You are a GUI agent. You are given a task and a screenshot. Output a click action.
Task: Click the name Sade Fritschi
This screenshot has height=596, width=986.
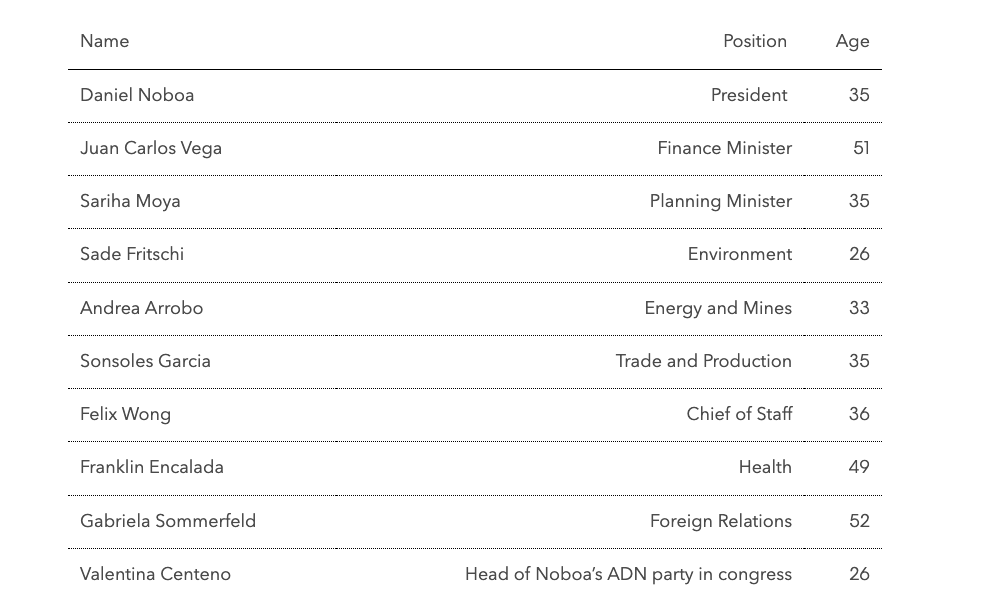[132, 254]
